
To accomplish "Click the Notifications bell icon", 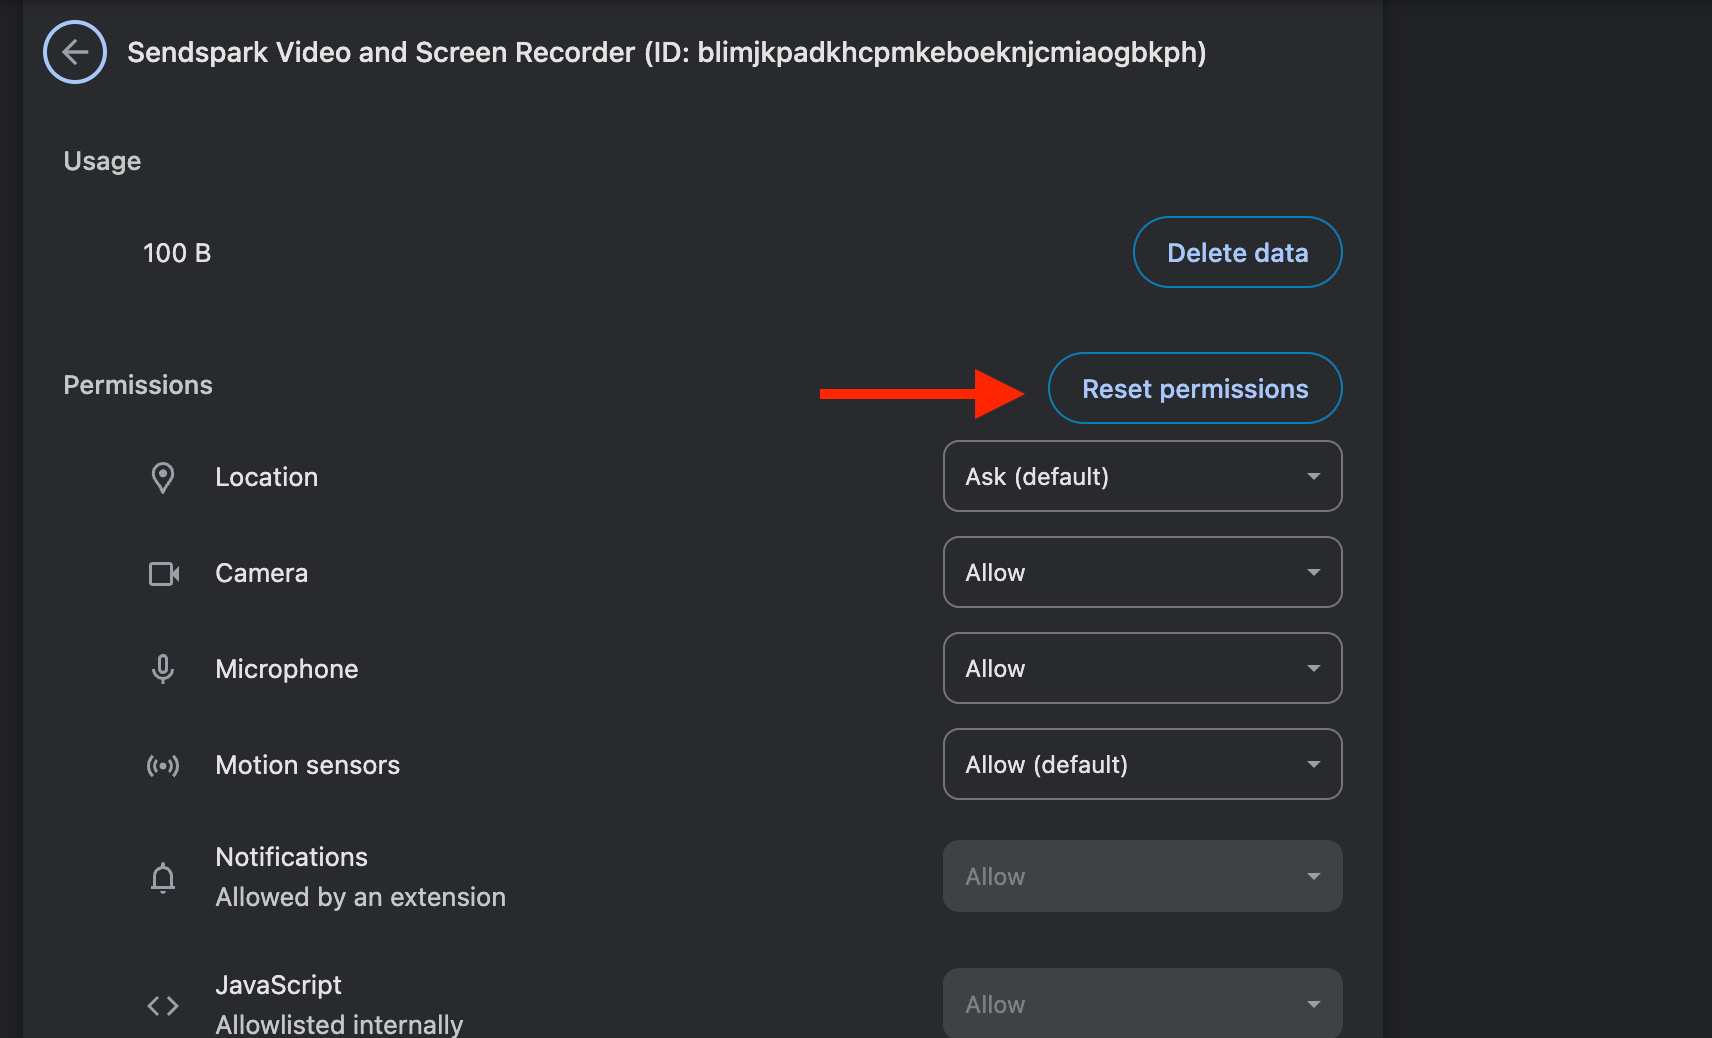I will point(163,877).
